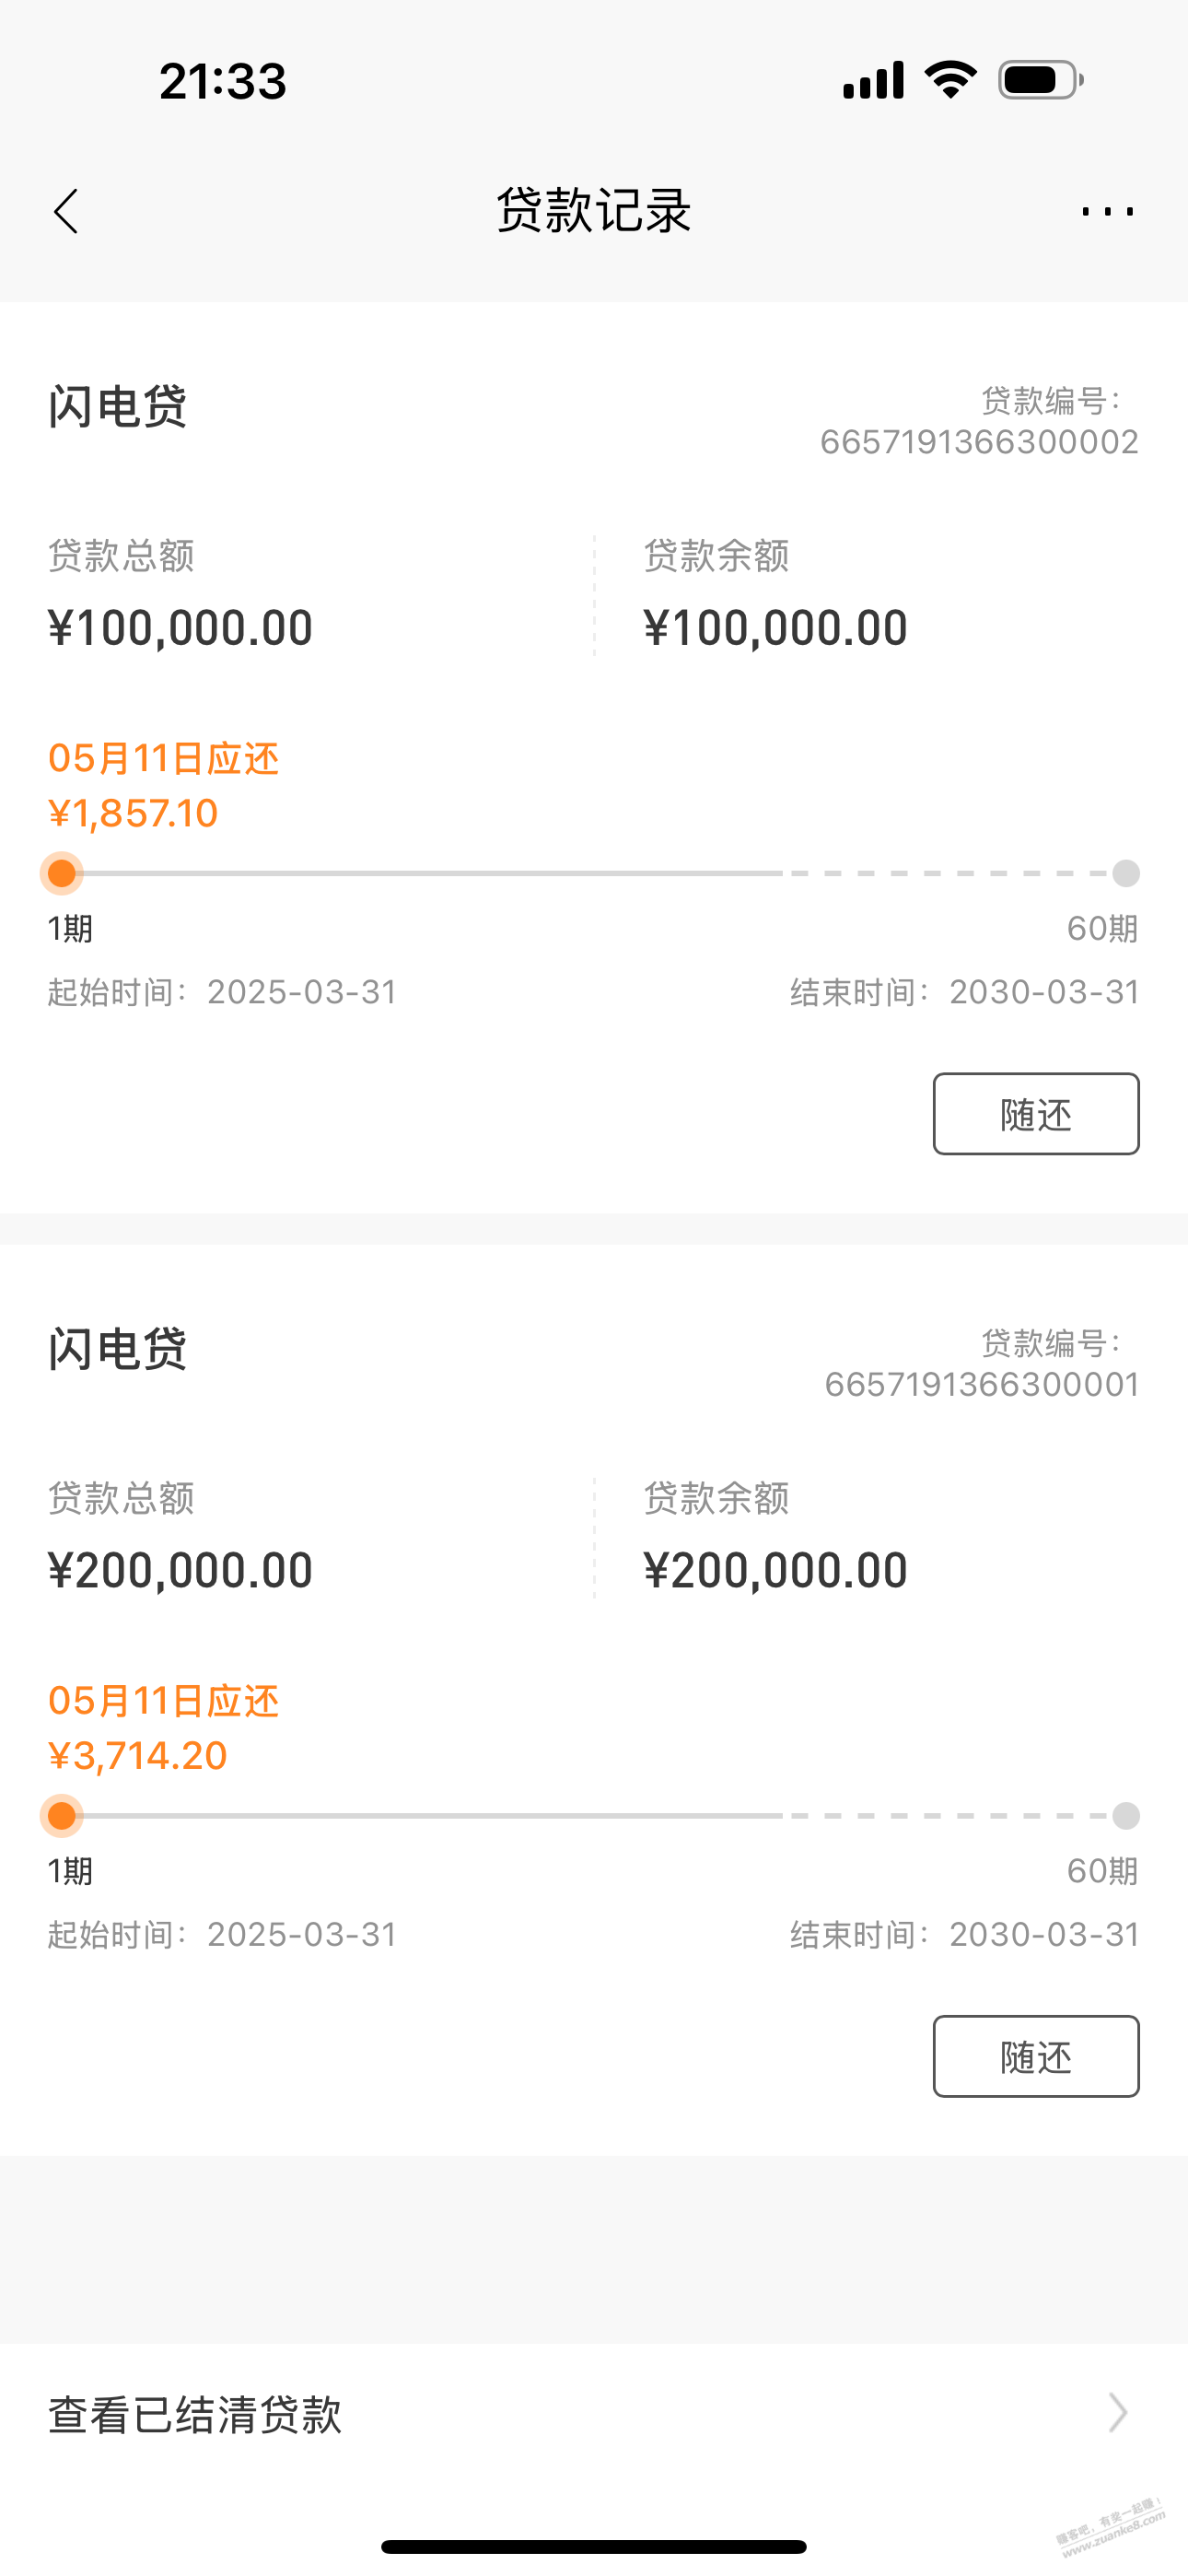Click loan number 6657191366300002
The image size is (1188, 2576).
click(979, 442)
